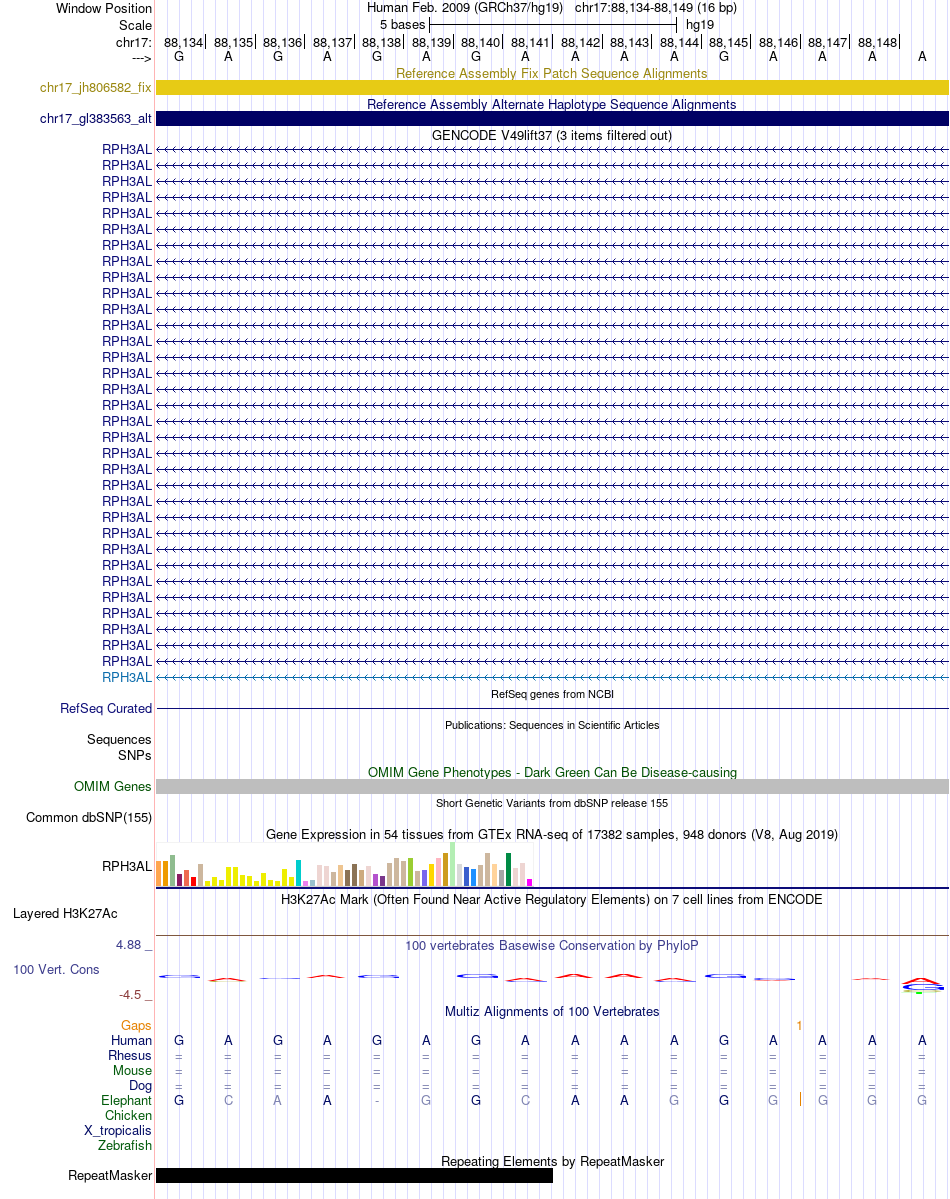Click the RefSeq Curated track label
The height and width of the screenshot is (1199, 950).
(x=106, y=709)
